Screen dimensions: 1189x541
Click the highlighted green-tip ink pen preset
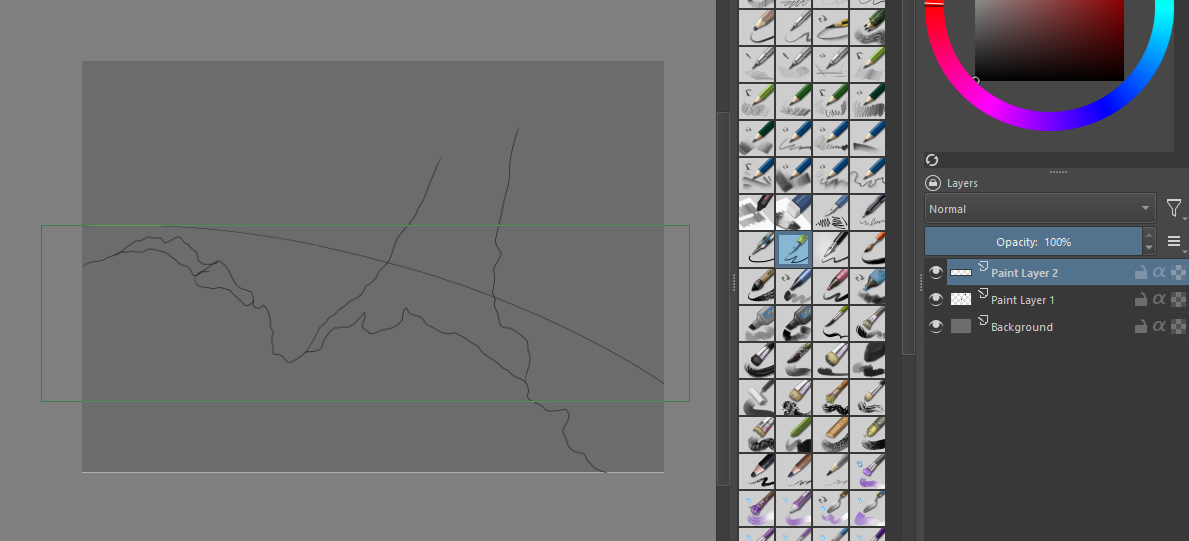(x=793, y=250)
